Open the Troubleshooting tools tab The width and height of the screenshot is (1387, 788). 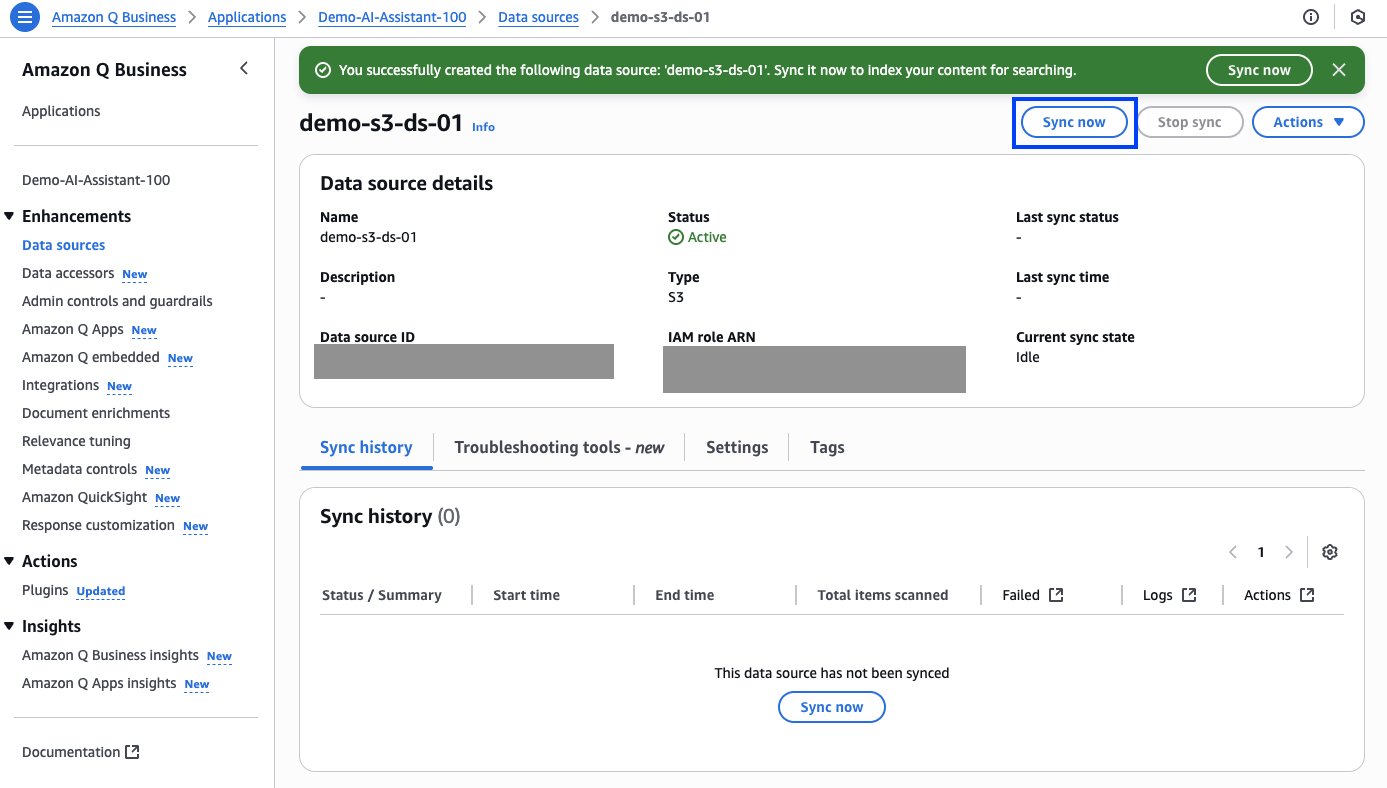point(559,447)
